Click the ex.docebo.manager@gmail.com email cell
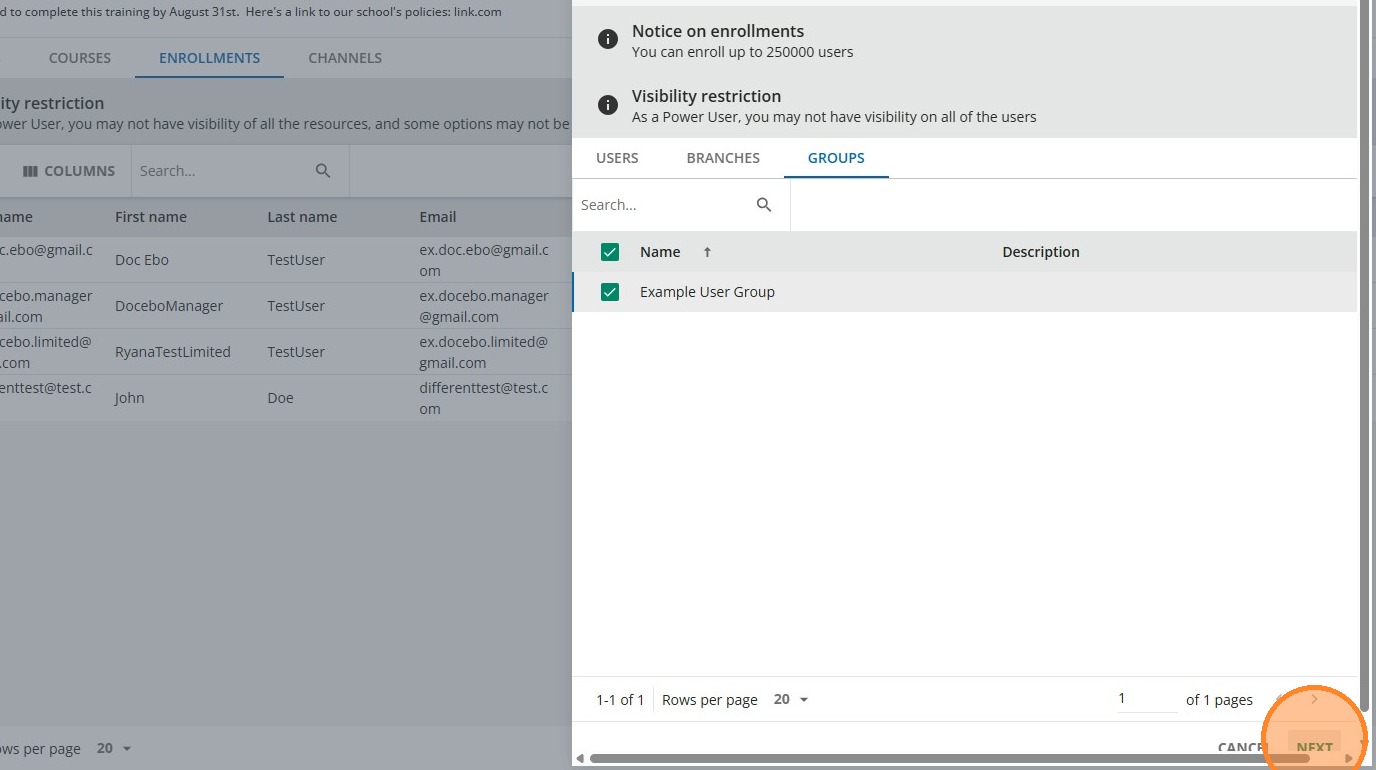Viewport: 1376px width, 770px height. [x=484, y=306]
